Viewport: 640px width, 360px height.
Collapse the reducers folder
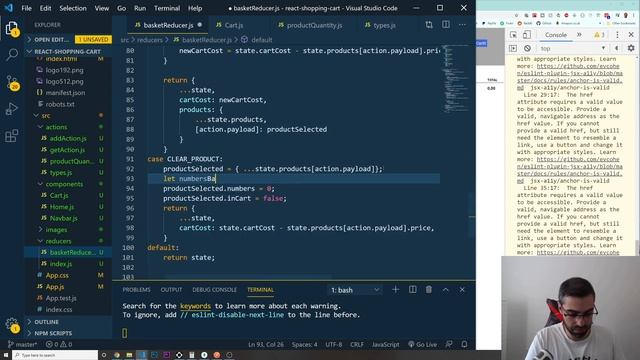pos(58,242)
